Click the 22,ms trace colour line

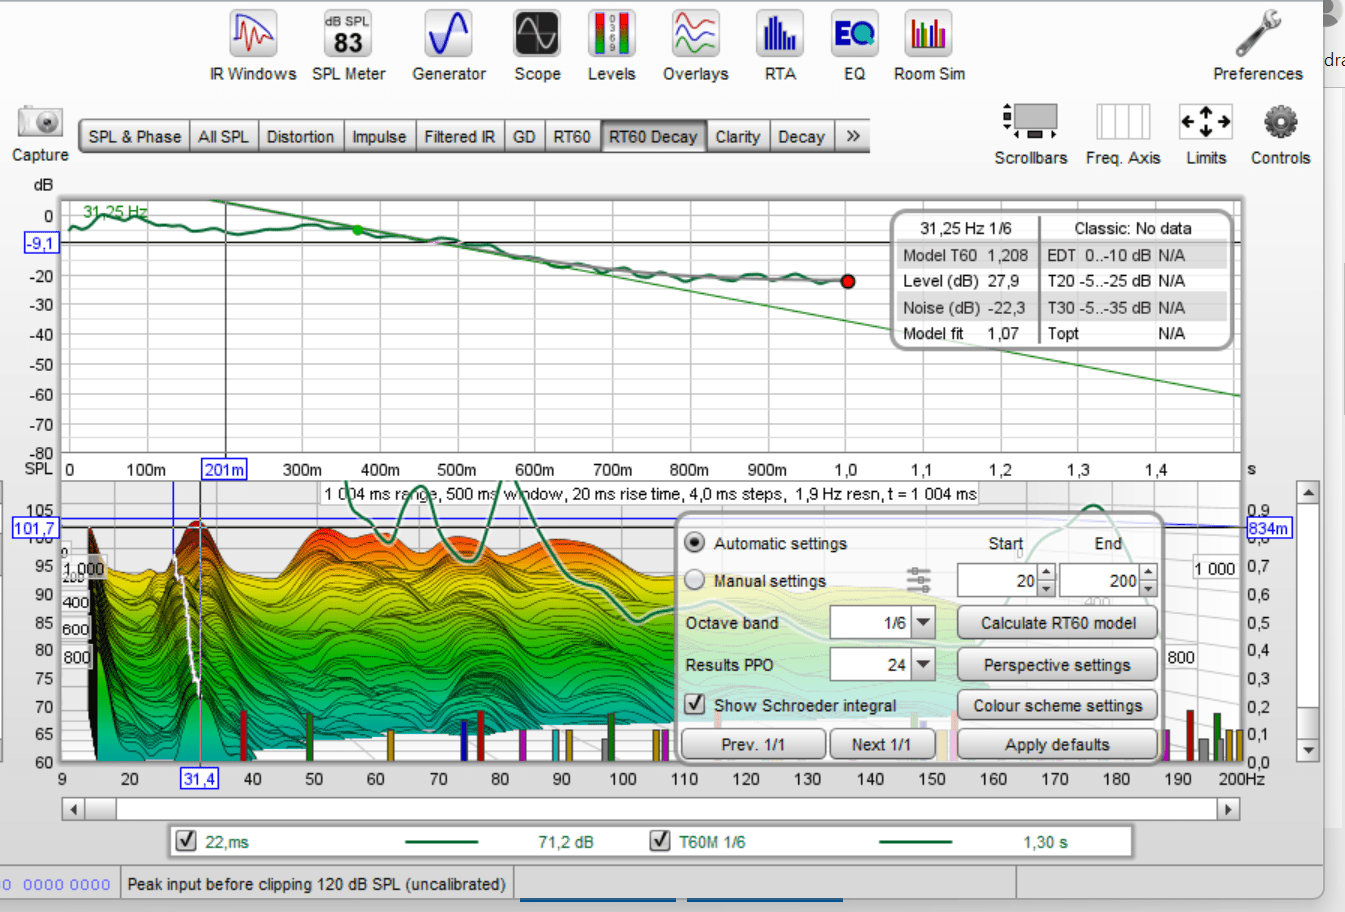pos(441,842)
